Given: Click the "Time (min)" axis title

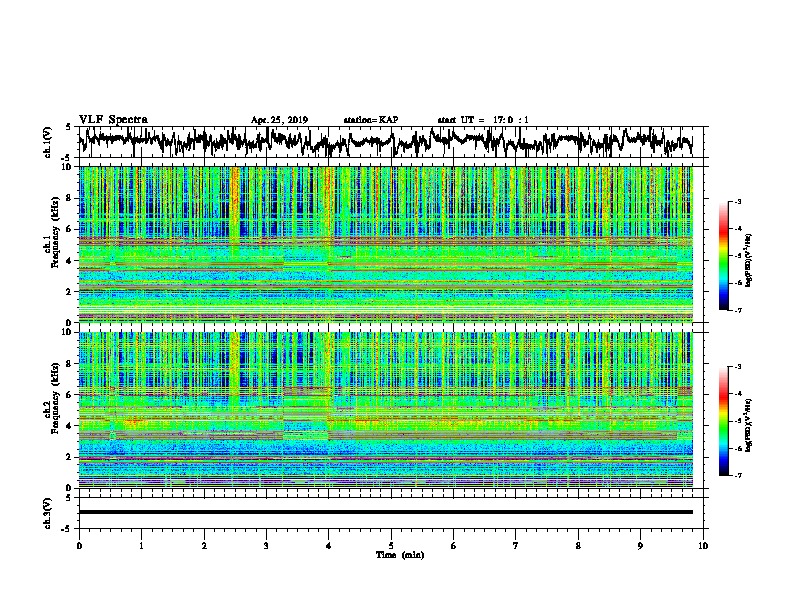Looking at the screenshot, I should coord(400,555).
